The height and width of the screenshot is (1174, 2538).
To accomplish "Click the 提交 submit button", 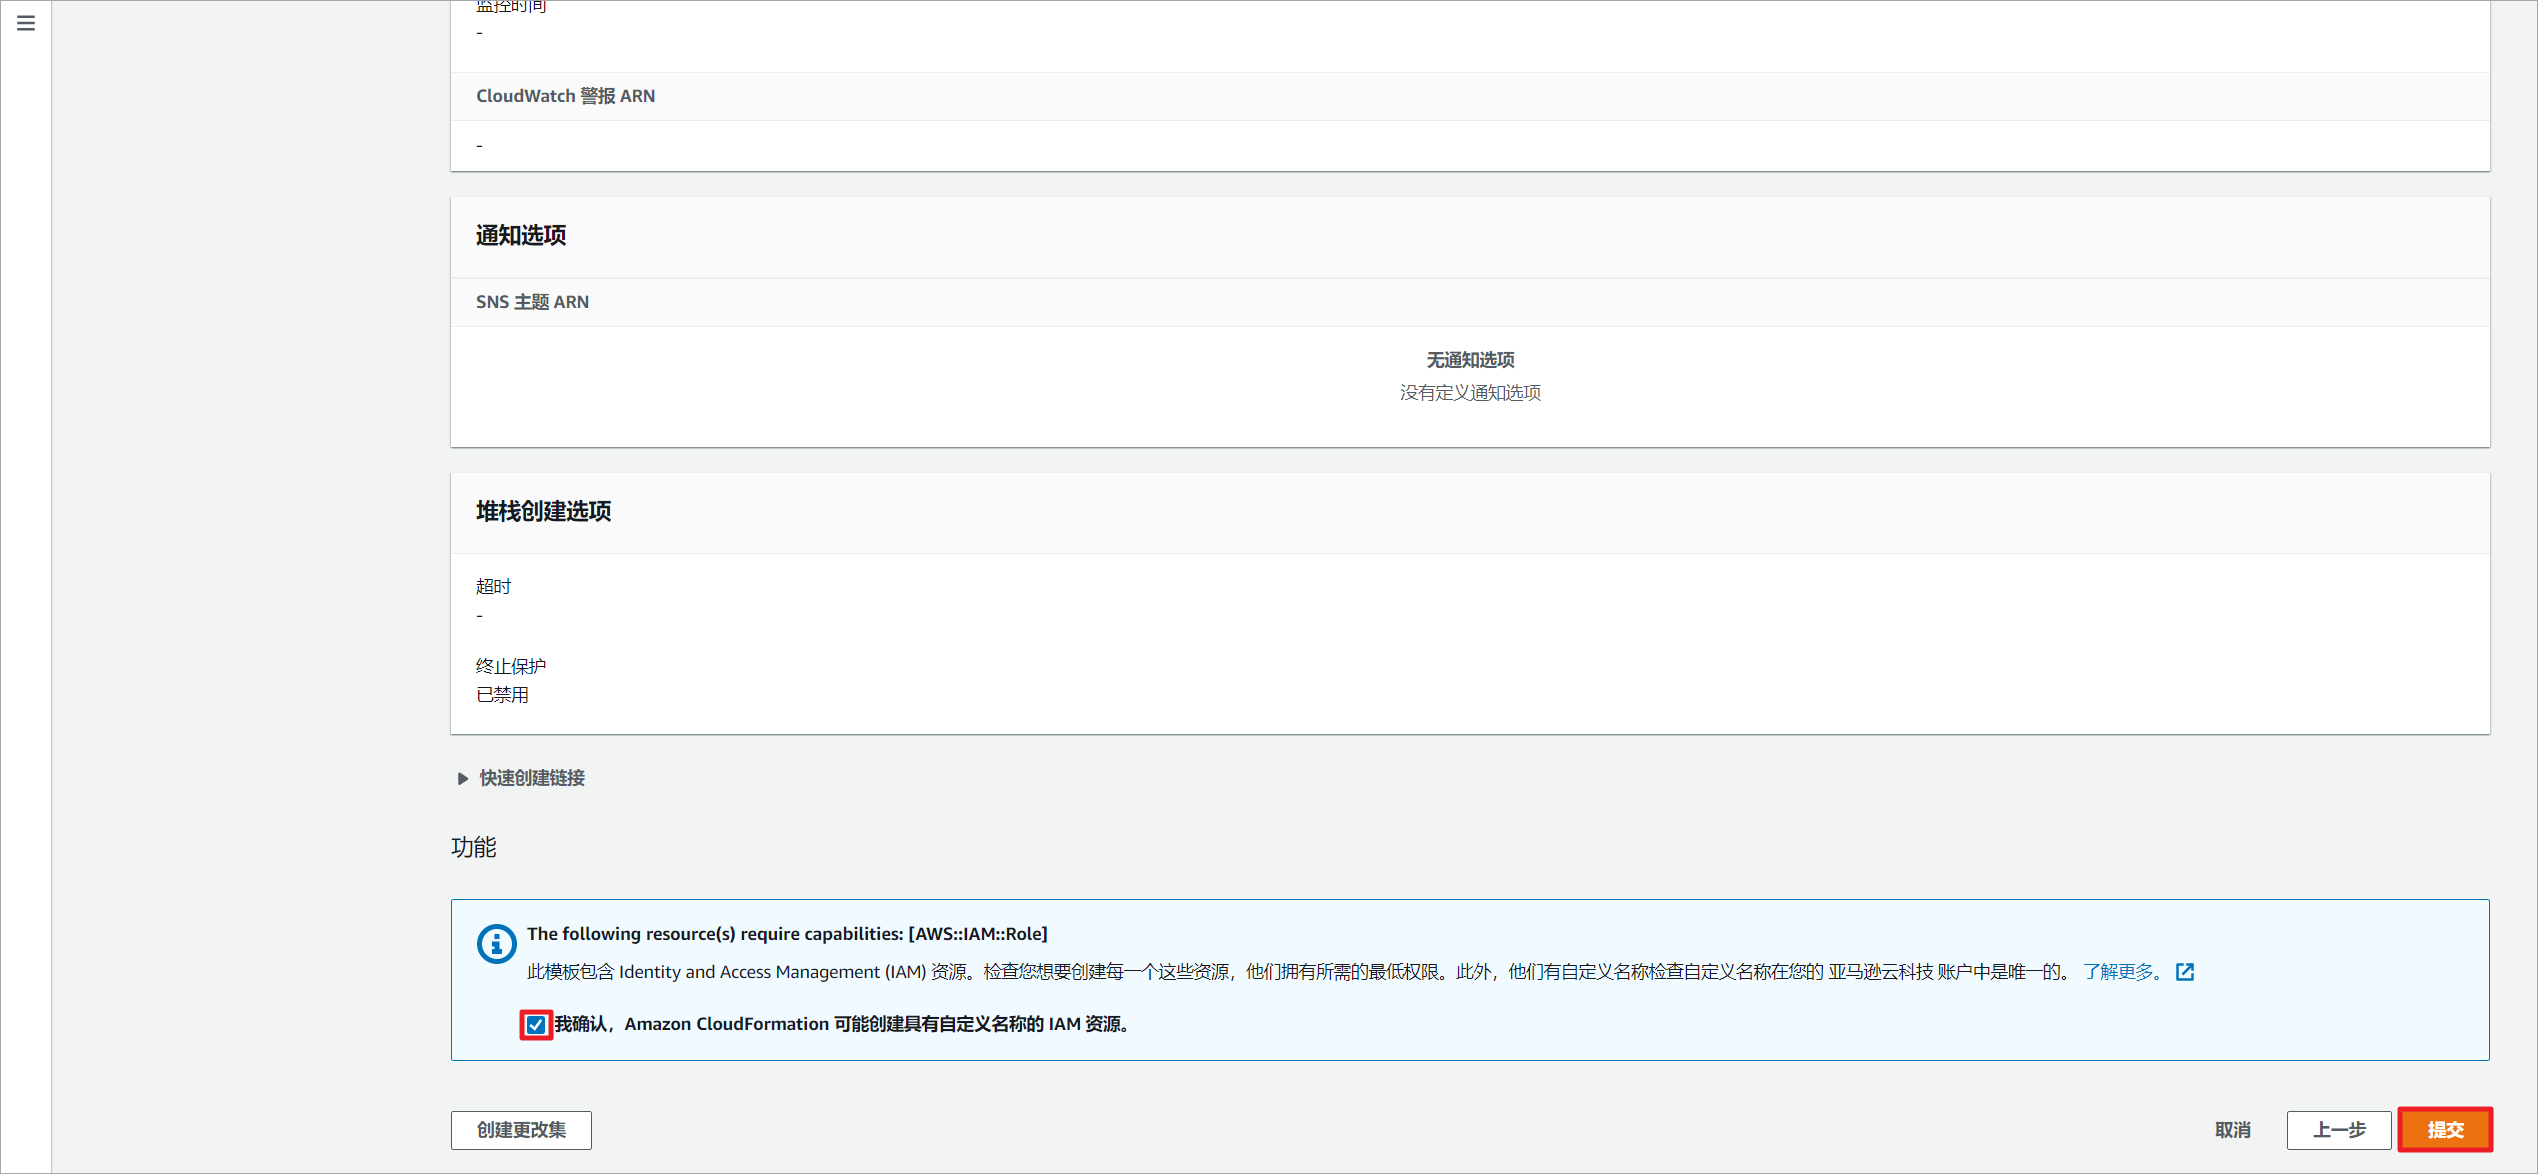I will (2445, 1130).
